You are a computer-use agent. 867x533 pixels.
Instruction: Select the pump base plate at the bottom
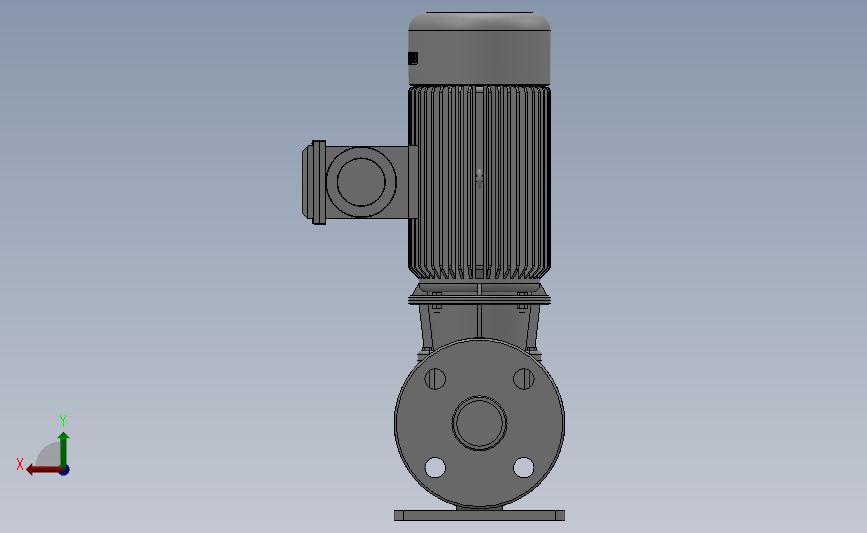[479, 515]
